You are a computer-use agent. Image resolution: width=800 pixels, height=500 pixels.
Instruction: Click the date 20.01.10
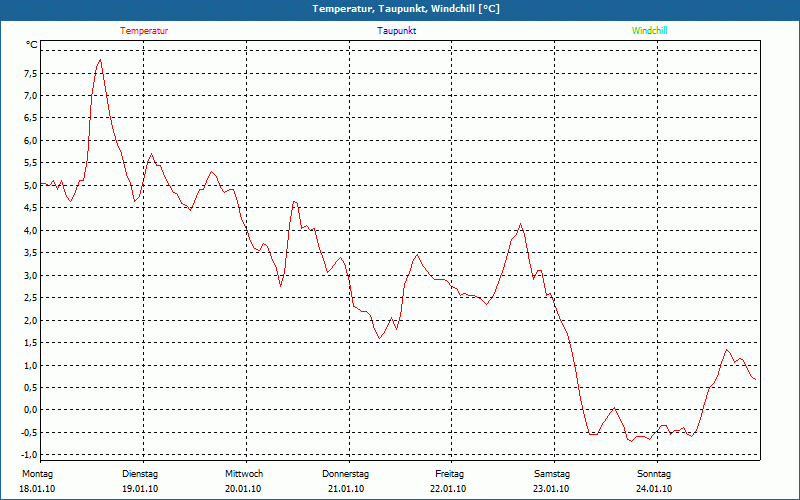tap(243, 489)
